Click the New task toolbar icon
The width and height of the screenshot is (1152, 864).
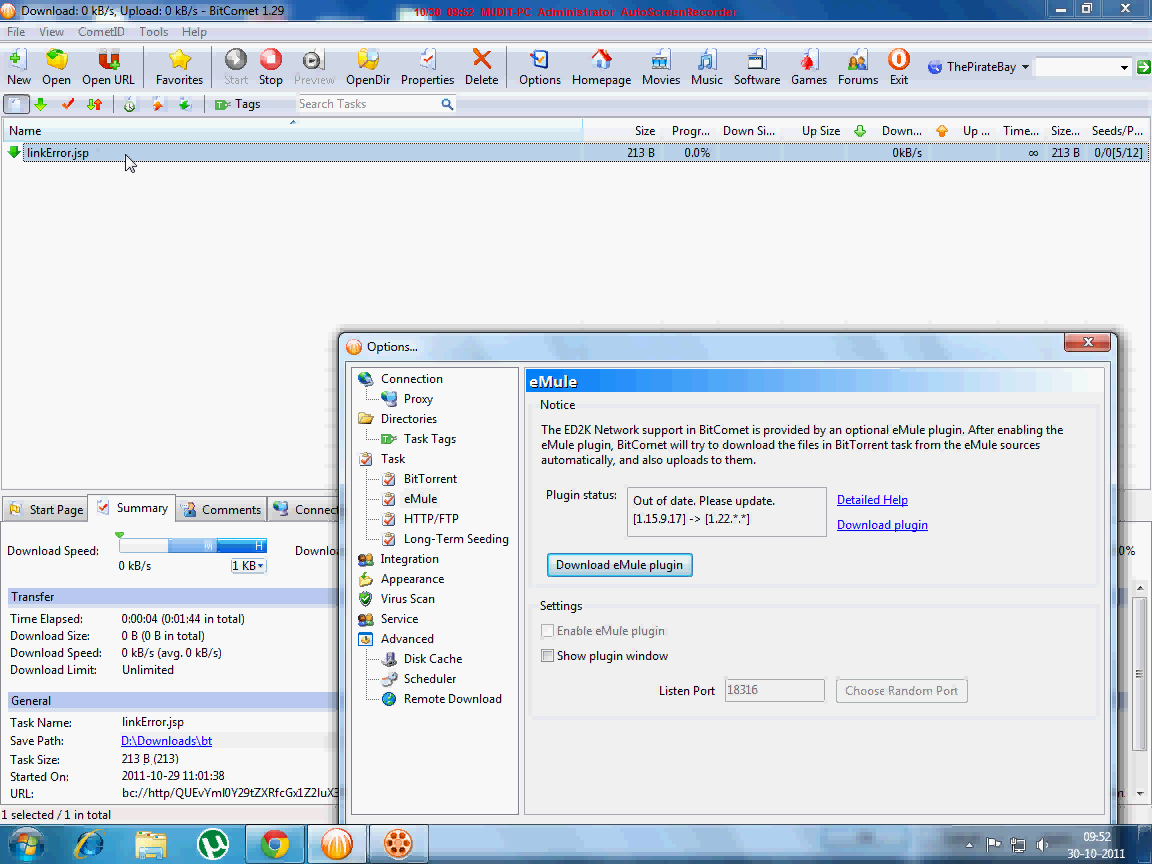point(18,66)
